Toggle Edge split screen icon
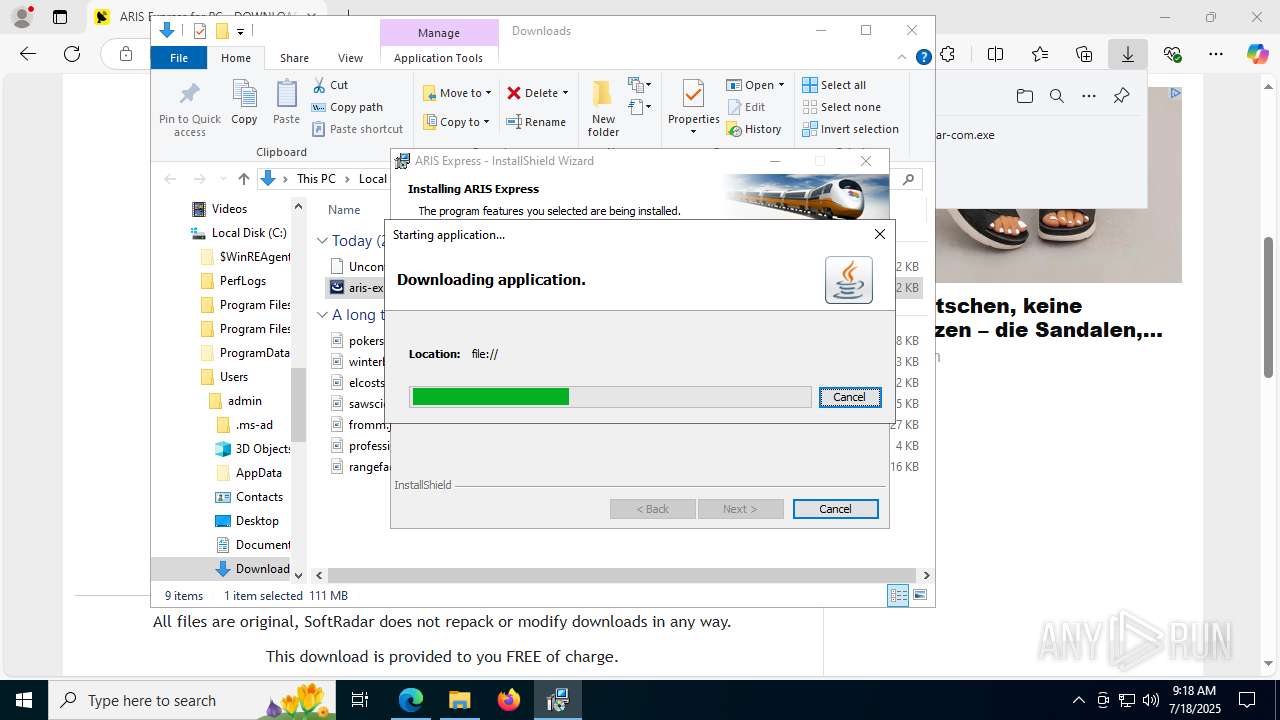Viewport: 1280px width, 720px height. 995,54
